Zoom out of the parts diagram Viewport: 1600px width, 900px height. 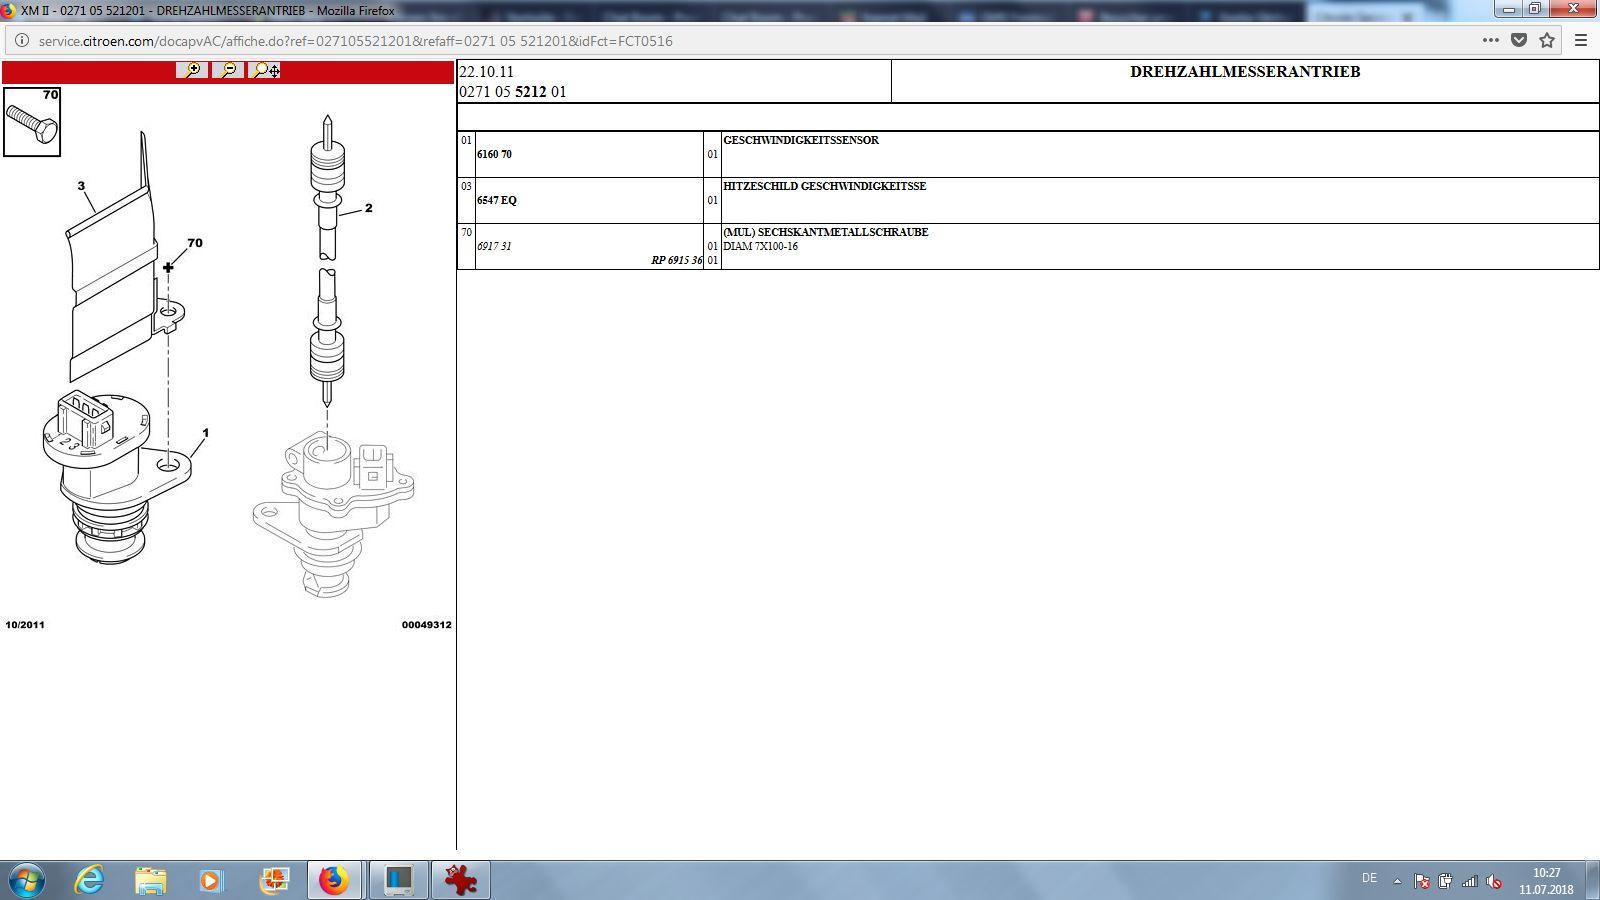click(229, 70)
